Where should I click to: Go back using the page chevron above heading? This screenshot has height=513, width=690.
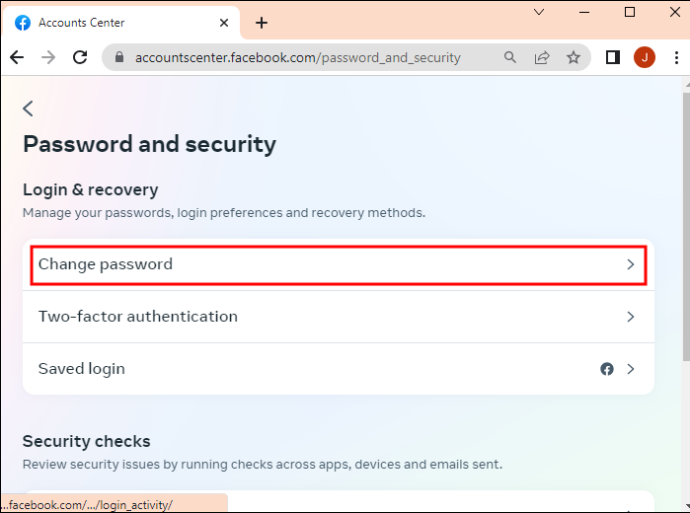[x=28, y=108]
